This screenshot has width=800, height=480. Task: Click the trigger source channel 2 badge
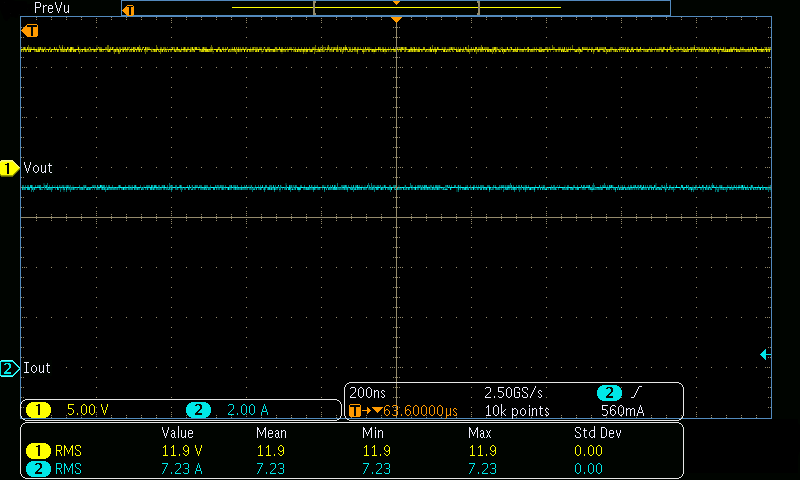[609, 393]
